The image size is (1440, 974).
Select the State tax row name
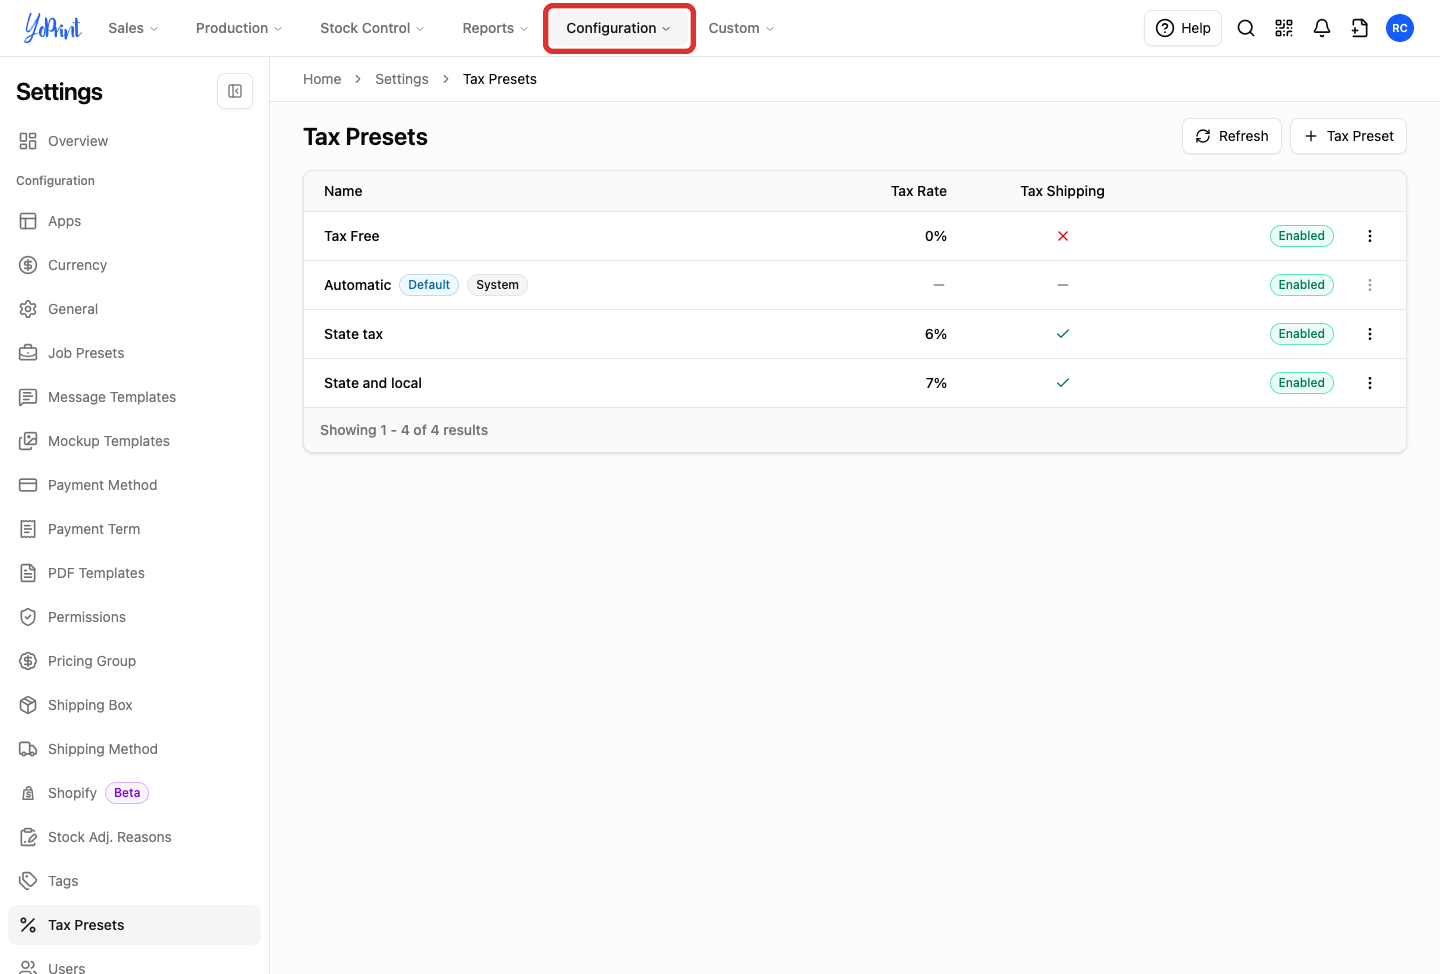click(x=353, y=334)
